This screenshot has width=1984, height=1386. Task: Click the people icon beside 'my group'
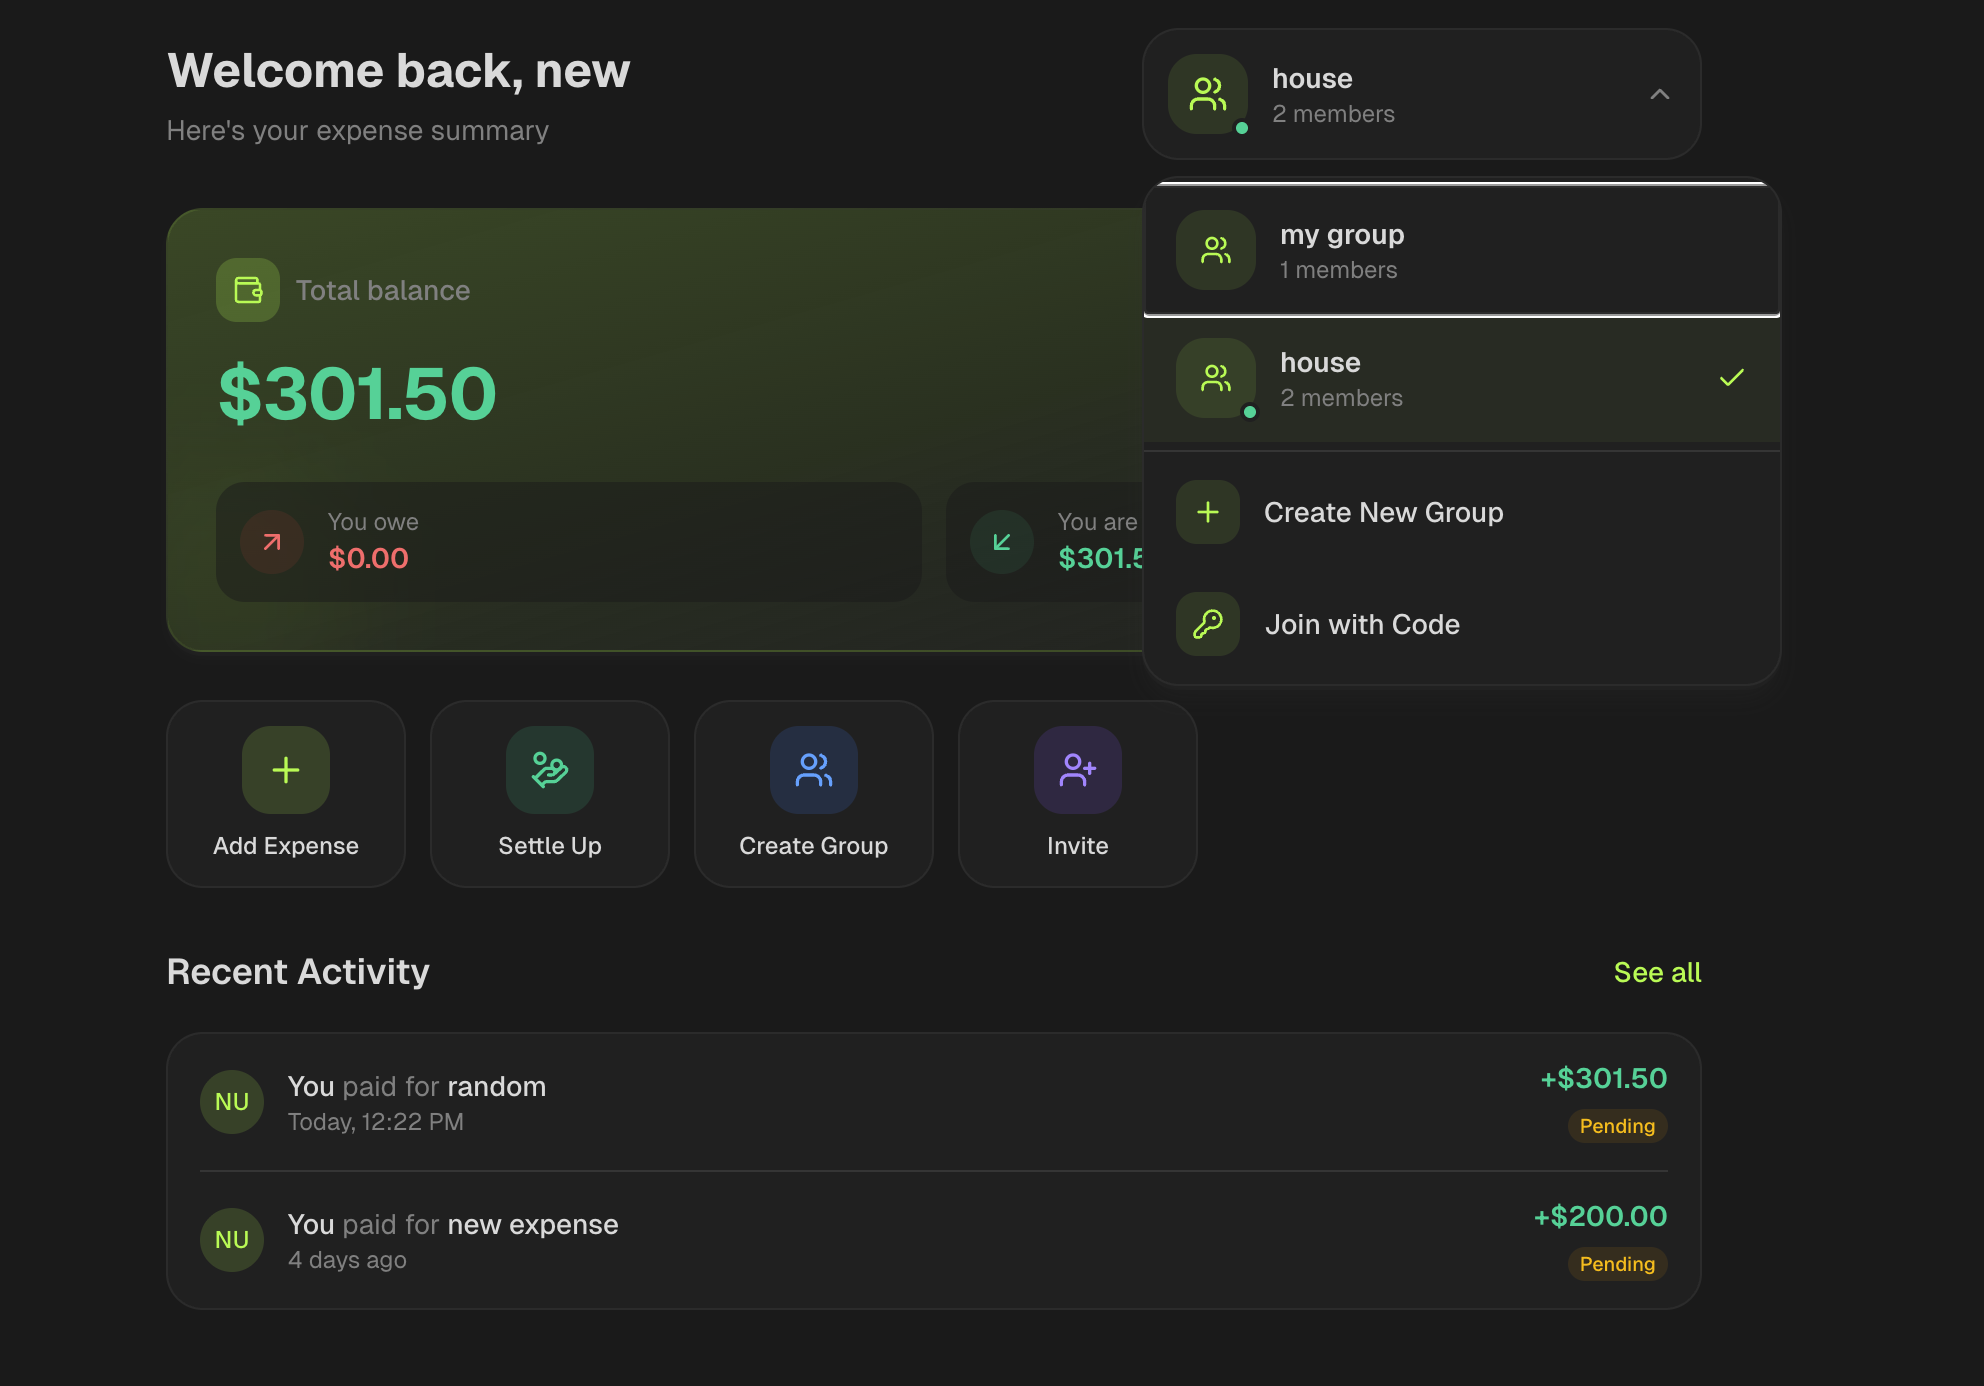pyautogui.click(x=1216, y=250)
